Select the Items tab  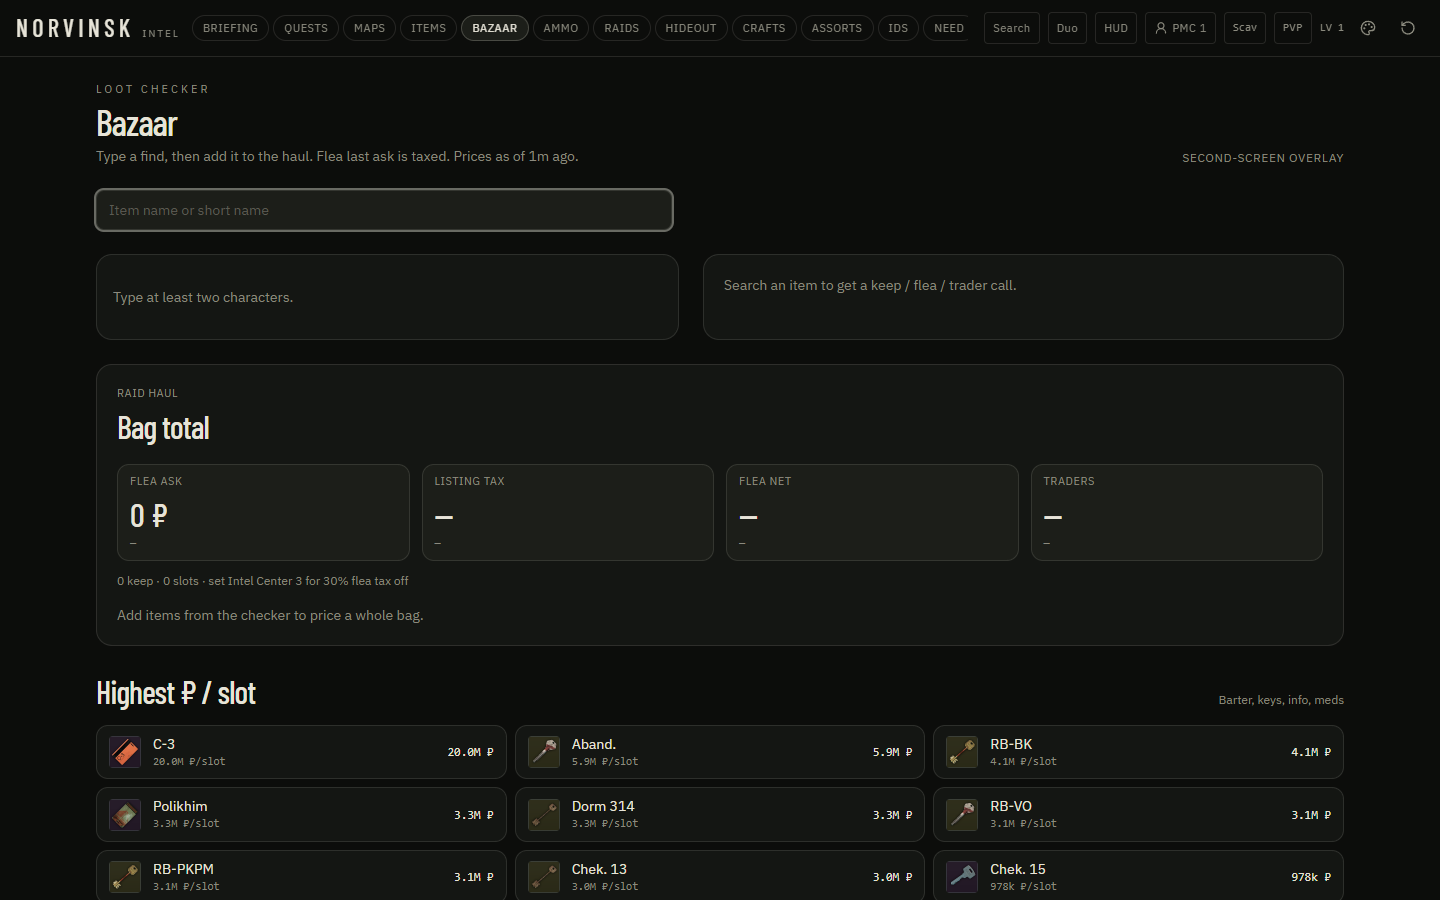click(429, 28)
